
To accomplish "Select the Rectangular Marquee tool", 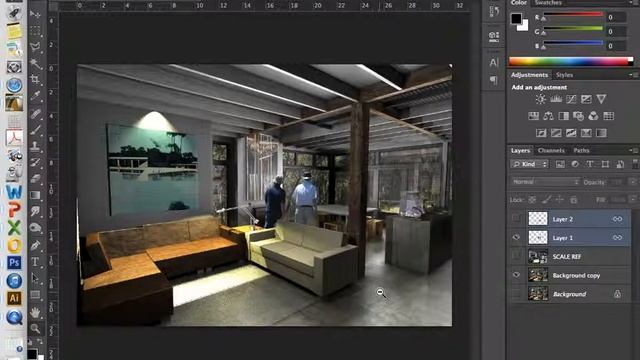I will pos(36,31).
